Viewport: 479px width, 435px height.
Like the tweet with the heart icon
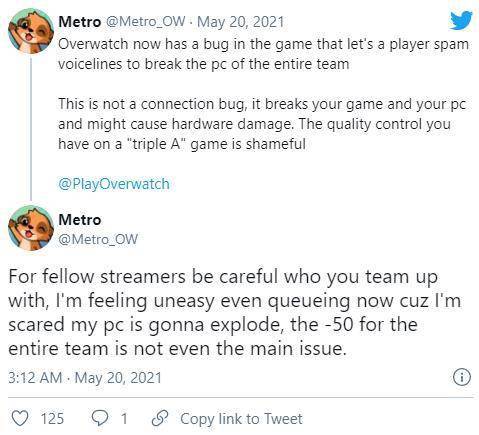tap(20, 418)
